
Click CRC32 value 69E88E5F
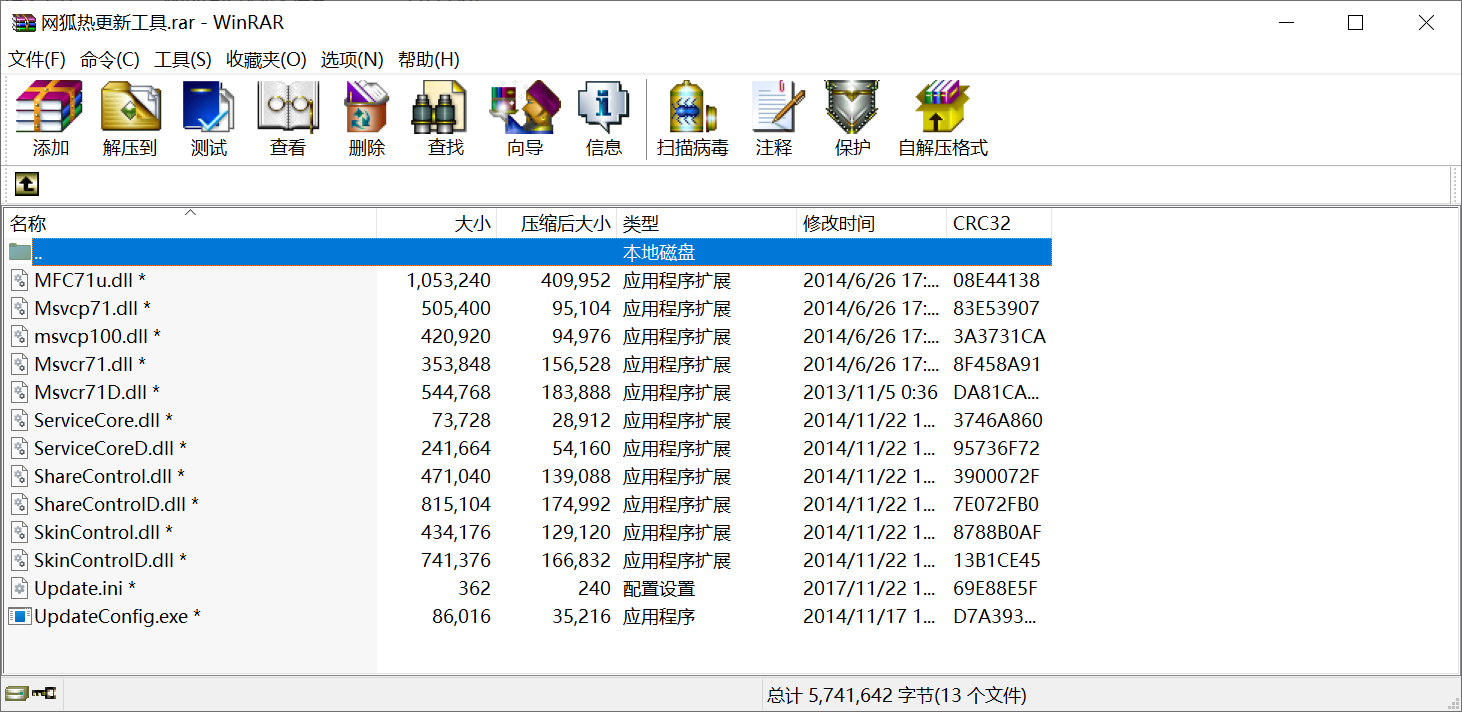pyautogui.click(x=996, y=588)
